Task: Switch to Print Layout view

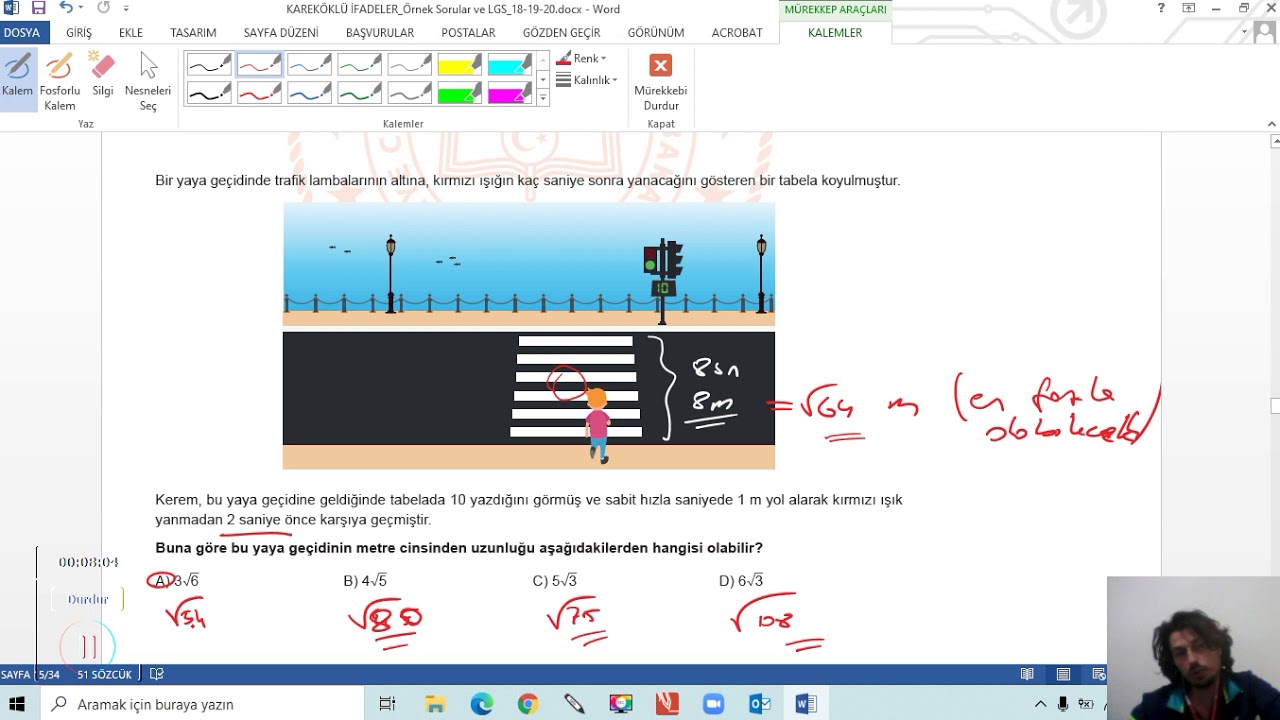Action: (x=1063, y=675)
